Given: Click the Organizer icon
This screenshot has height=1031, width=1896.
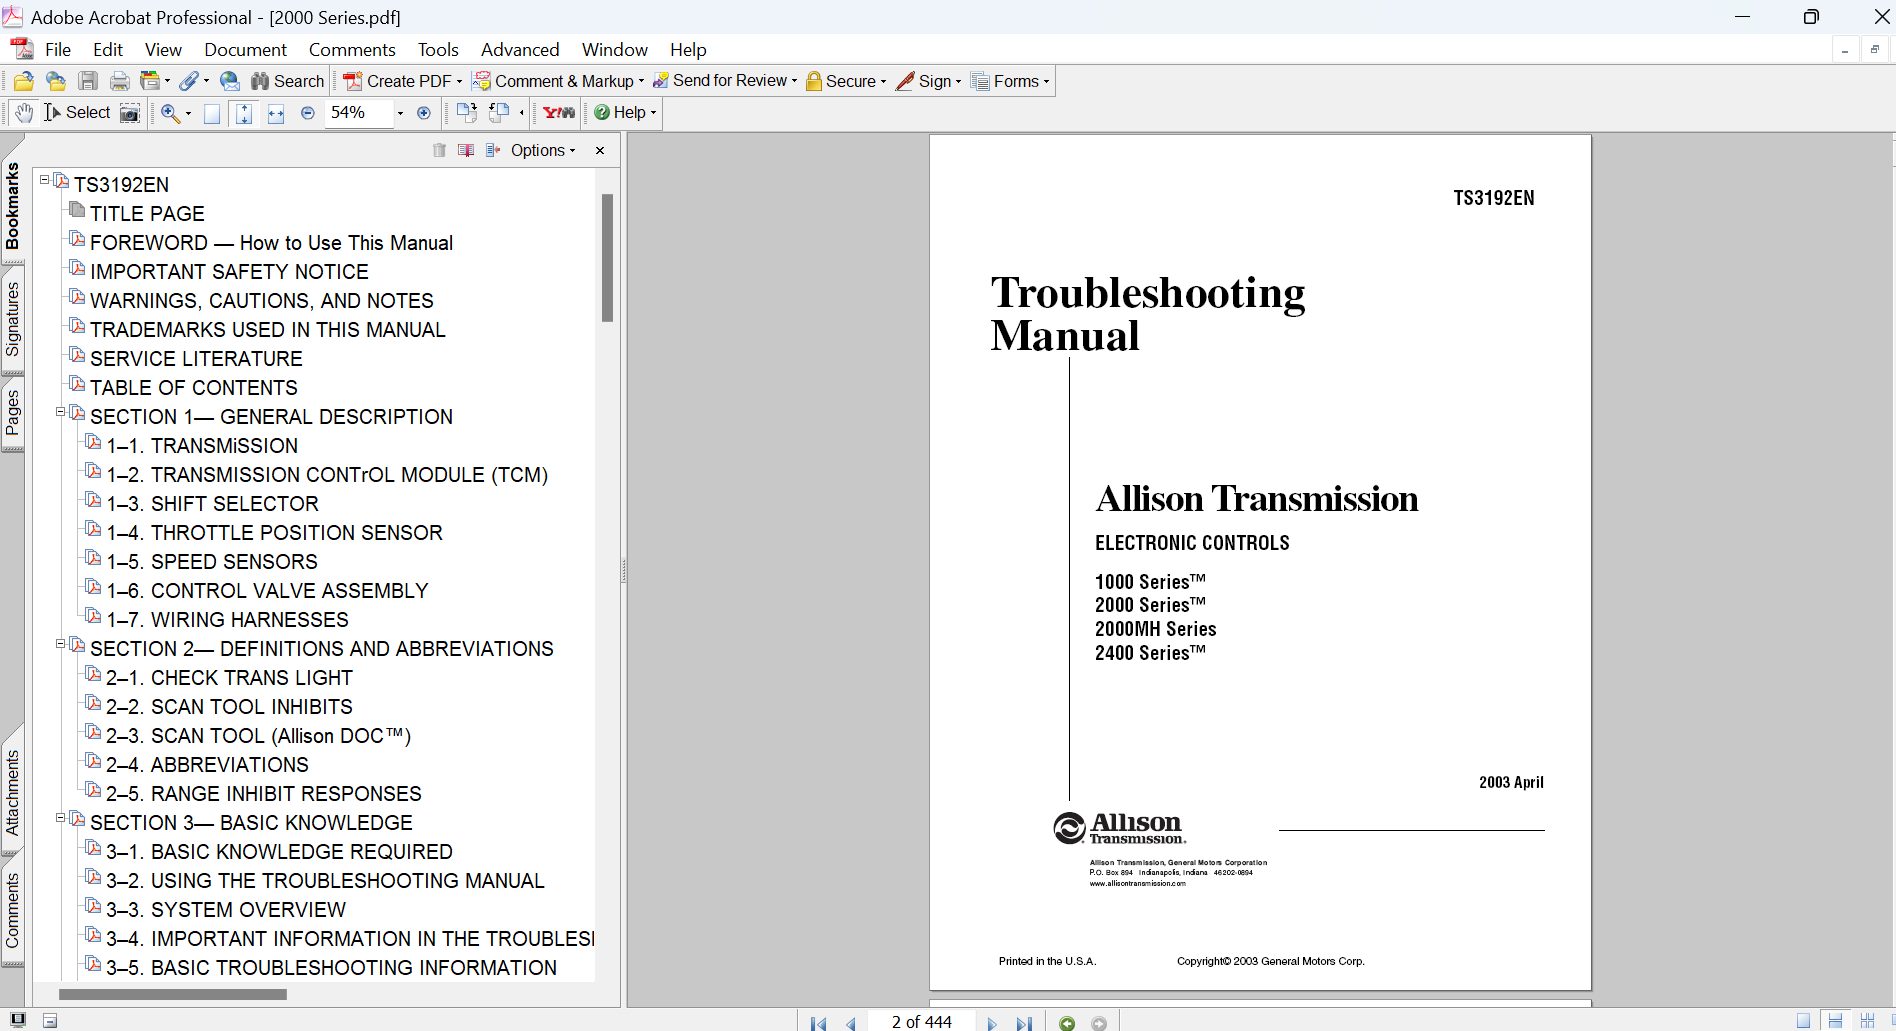Looking at the screenshot, I should click(150, 81).
